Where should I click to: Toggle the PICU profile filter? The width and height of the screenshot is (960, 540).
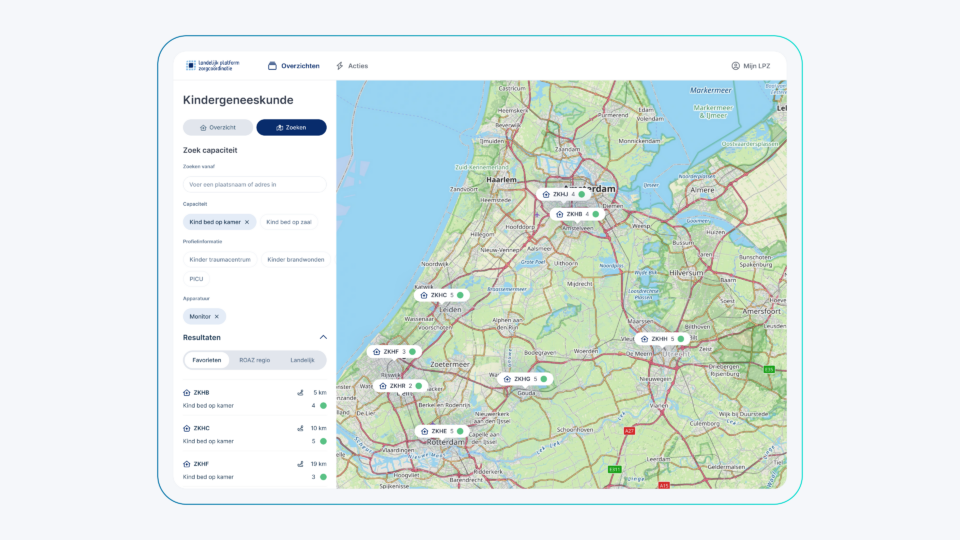(x=196, y=279)
